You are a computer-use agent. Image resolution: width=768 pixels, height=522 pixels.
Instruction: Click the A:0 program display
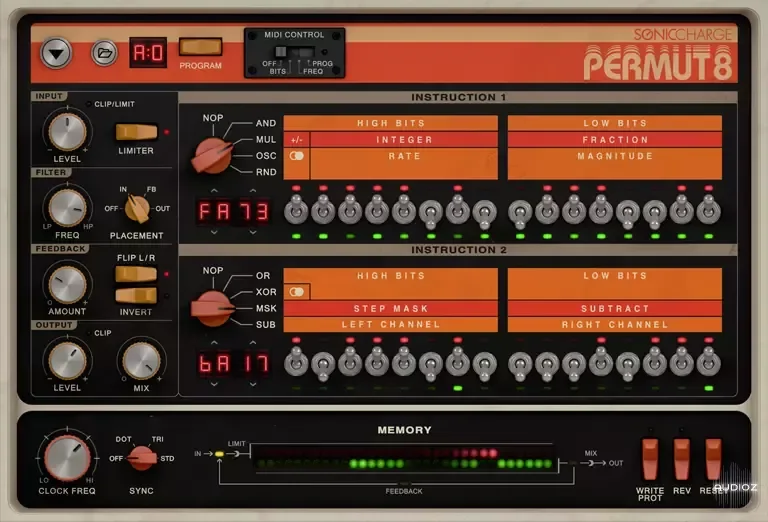point(148,52)
